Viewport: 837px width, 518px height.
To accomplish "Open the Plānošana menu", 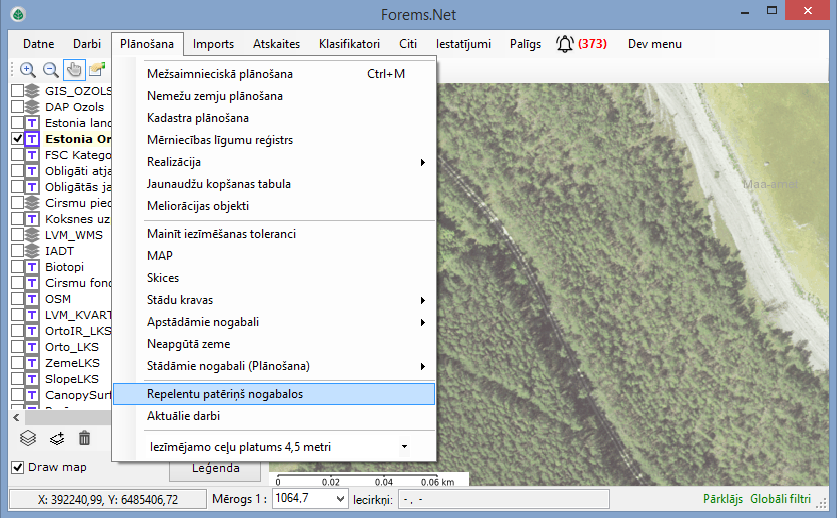I will point(147,44).
